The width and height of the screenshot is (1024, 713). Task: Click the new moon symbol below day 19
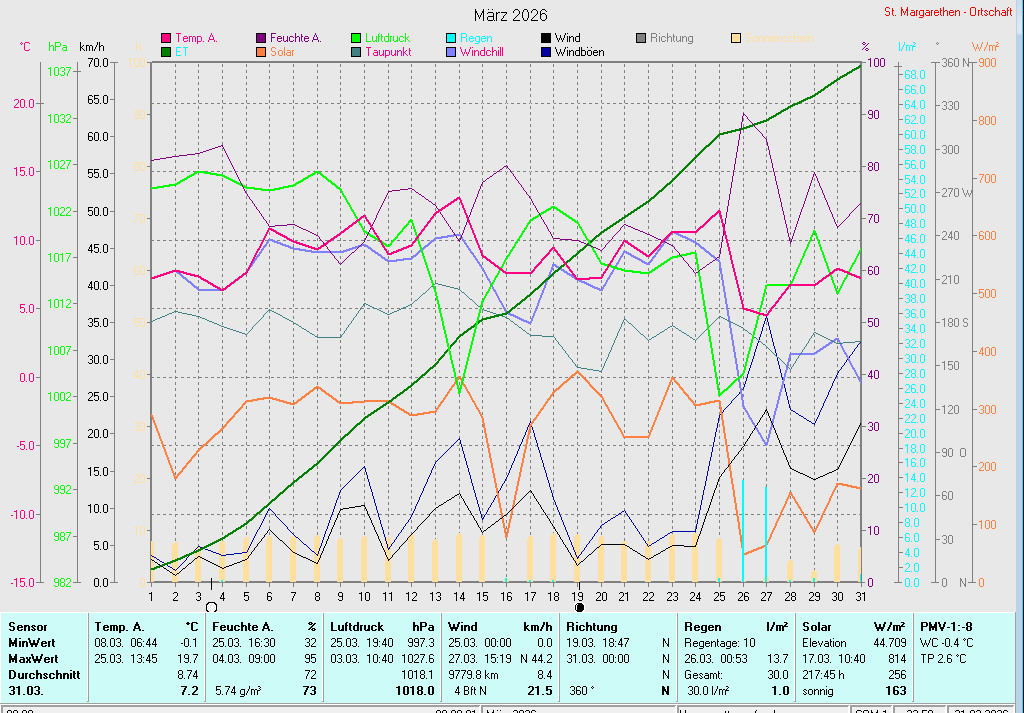point(579,606)
